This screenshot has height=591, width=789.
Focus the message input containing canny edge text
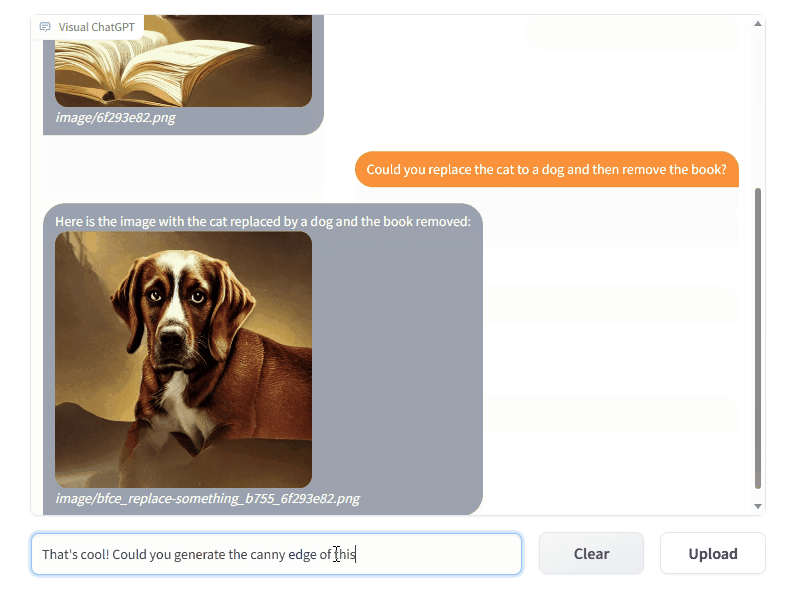276,554
